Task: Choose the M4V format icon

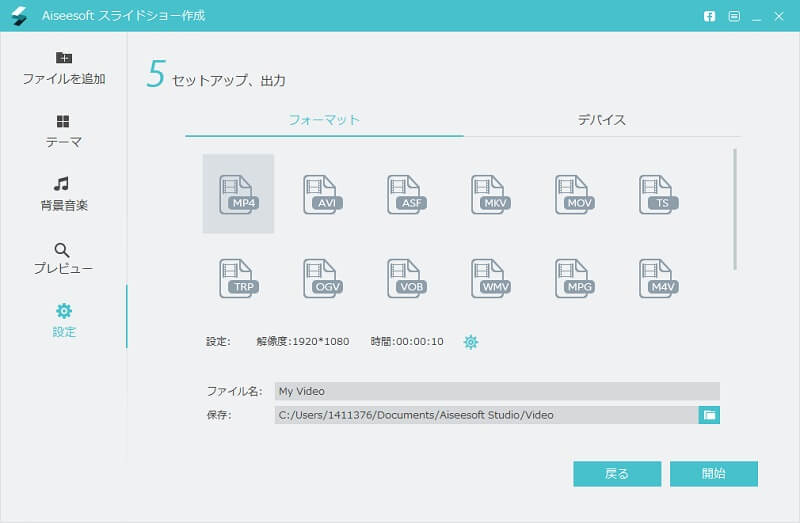Action: tap(659, 278)
